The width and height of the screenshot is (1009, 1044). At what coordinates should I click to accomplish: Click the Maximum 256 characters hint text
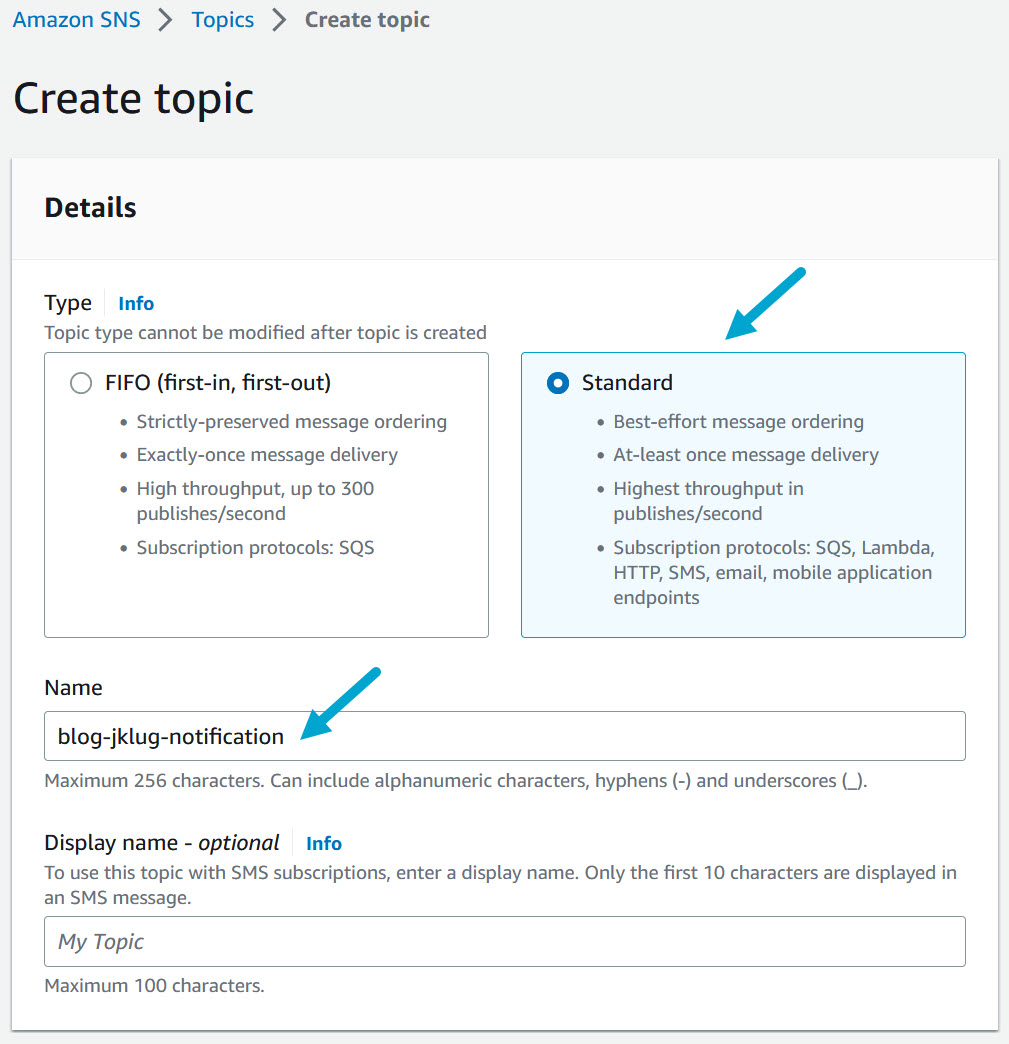coord(455,781)
